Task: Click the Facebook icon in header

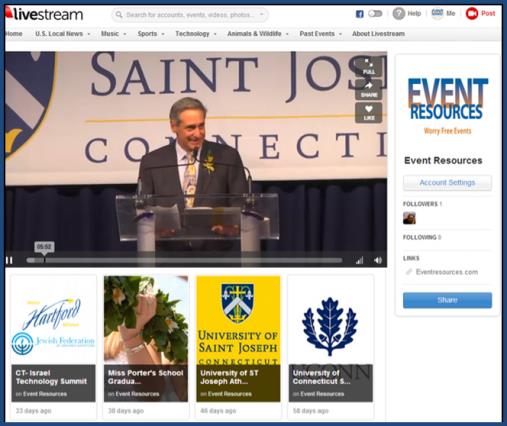Action: 359,14
